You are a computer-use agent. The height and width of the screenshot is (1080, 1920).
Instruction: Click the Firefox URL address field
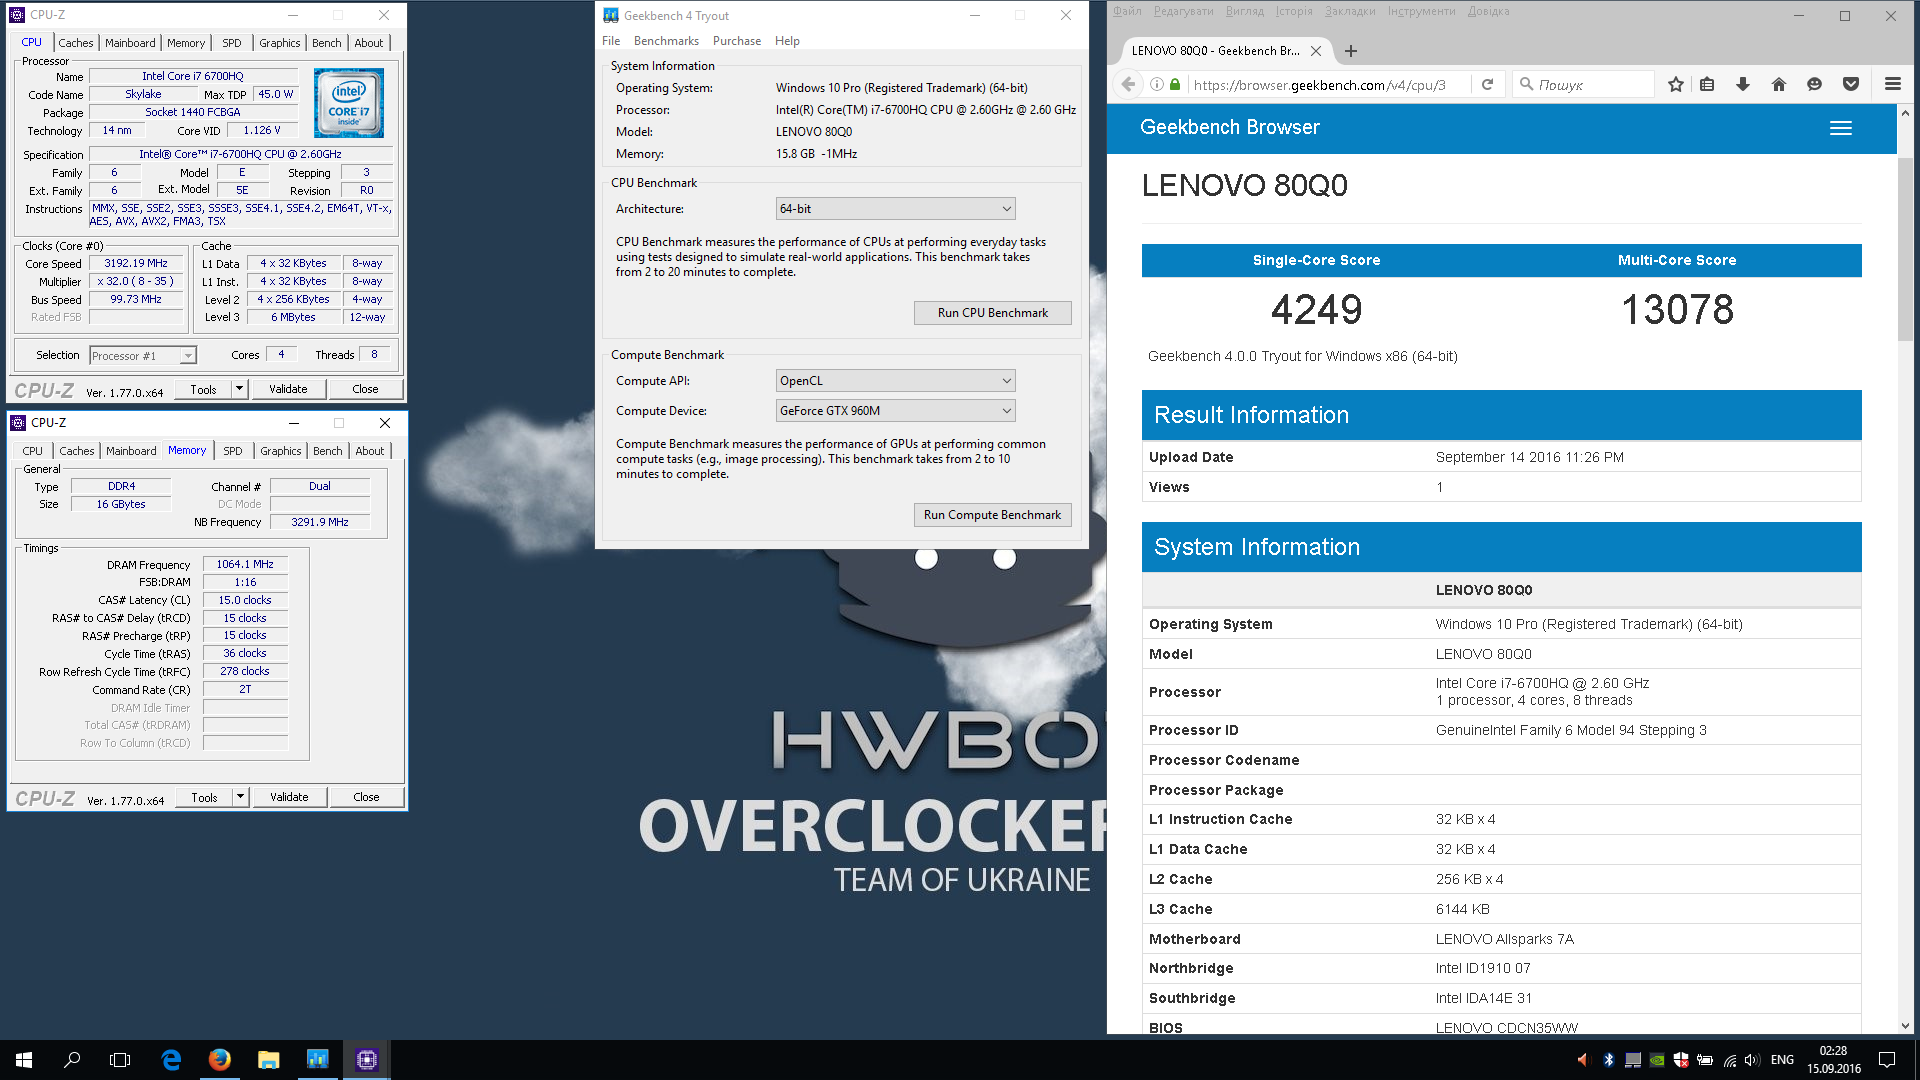pyautogui.click(x=1328, y=85)
